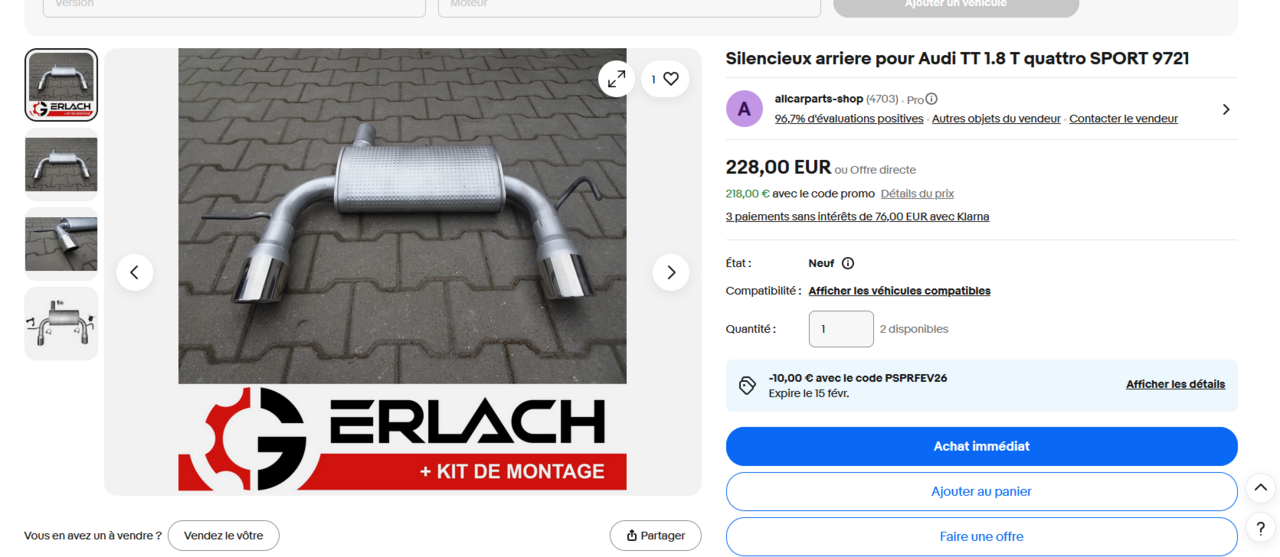
Task: Select the mounting kit diagram thumbnail
Action: 61,323
